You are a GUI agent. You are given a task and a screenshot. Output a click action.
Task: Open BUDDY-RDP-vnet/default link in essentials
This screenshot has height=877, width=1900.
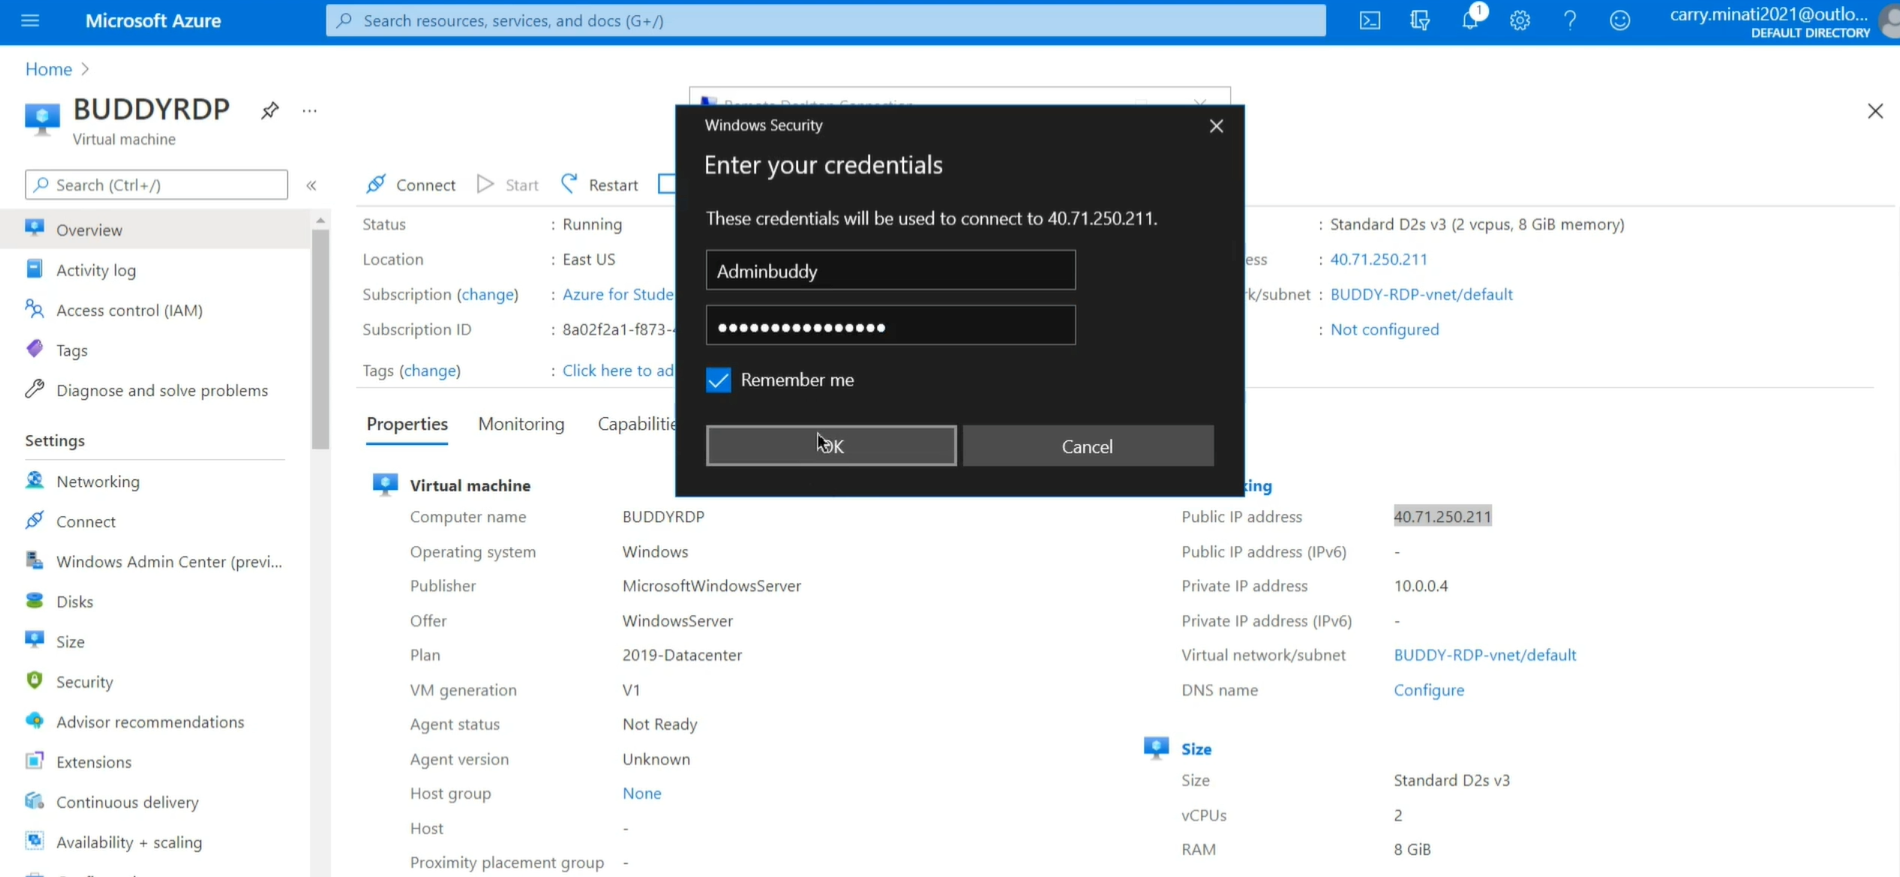pos(1421,294)
